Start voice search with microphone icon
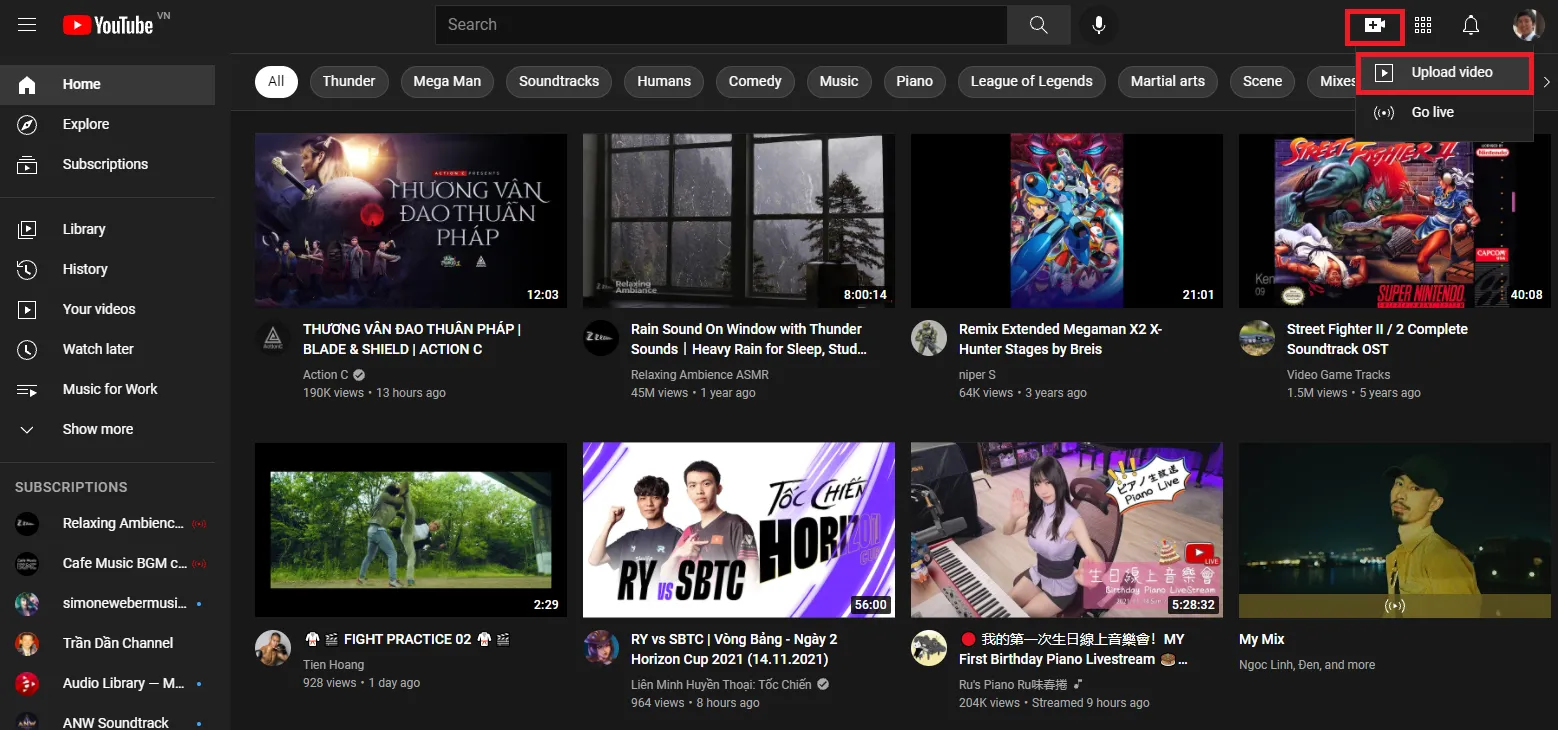 tap(1099, 25)
